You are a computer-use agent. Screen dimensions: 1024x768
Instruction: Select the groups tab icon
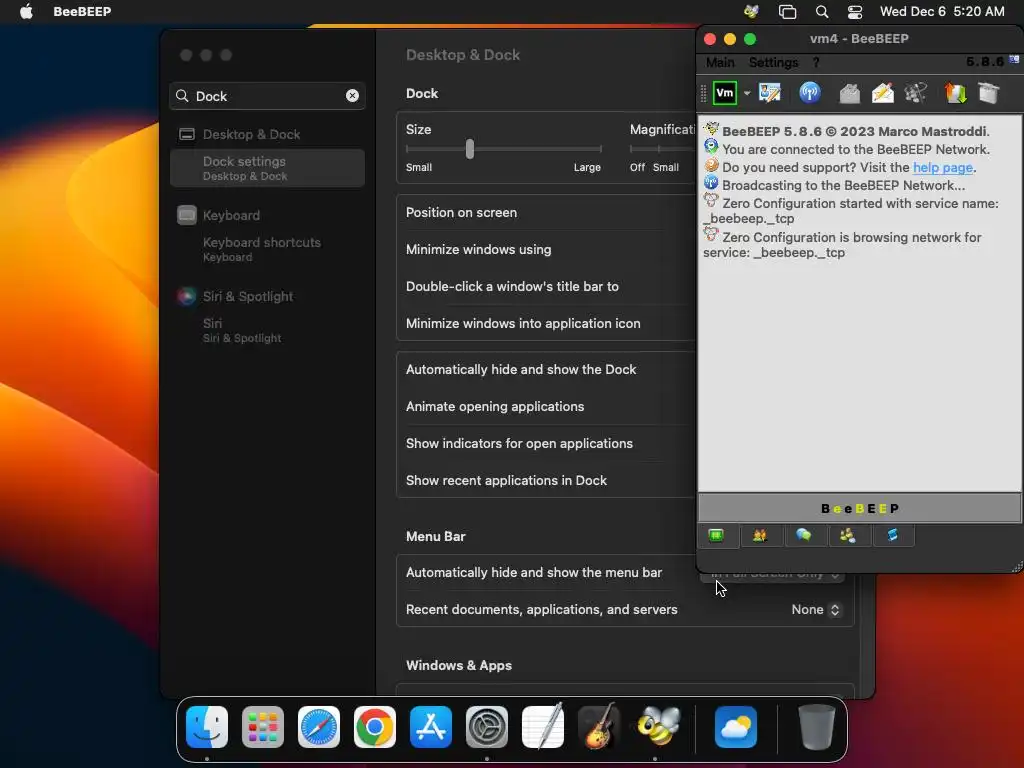848,536
